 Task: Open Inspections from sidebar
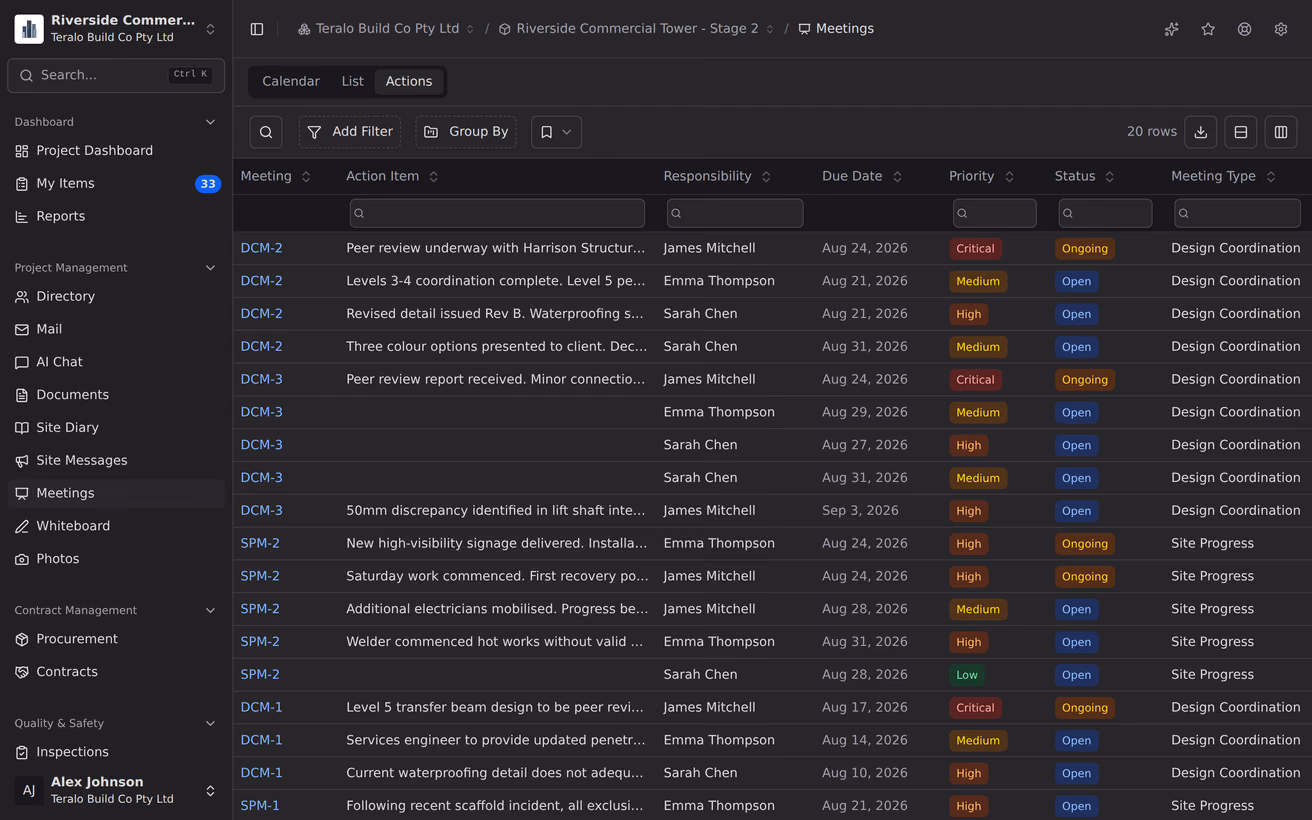point(116,752)
